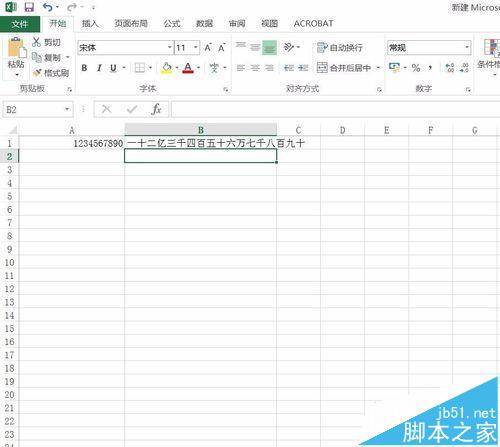The width and height of the screenshot is (500, 447).
Task: Merge and center with 合并后居中
Action: [x=344, y=68]
